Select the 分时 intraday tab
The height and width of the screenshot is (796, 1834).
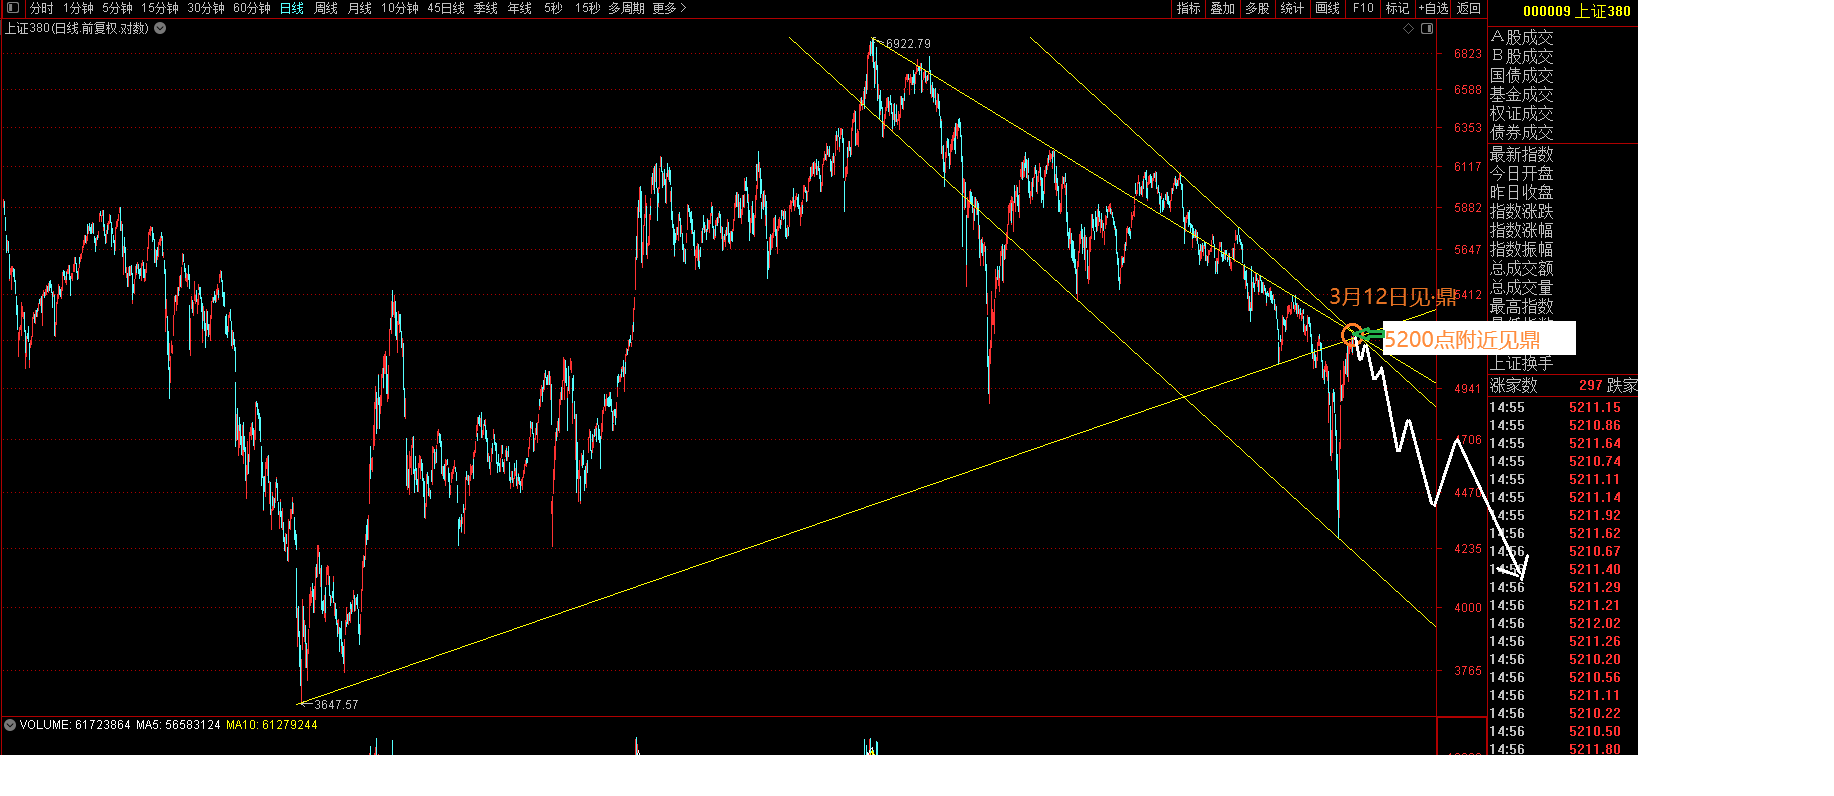click(41, 8)
